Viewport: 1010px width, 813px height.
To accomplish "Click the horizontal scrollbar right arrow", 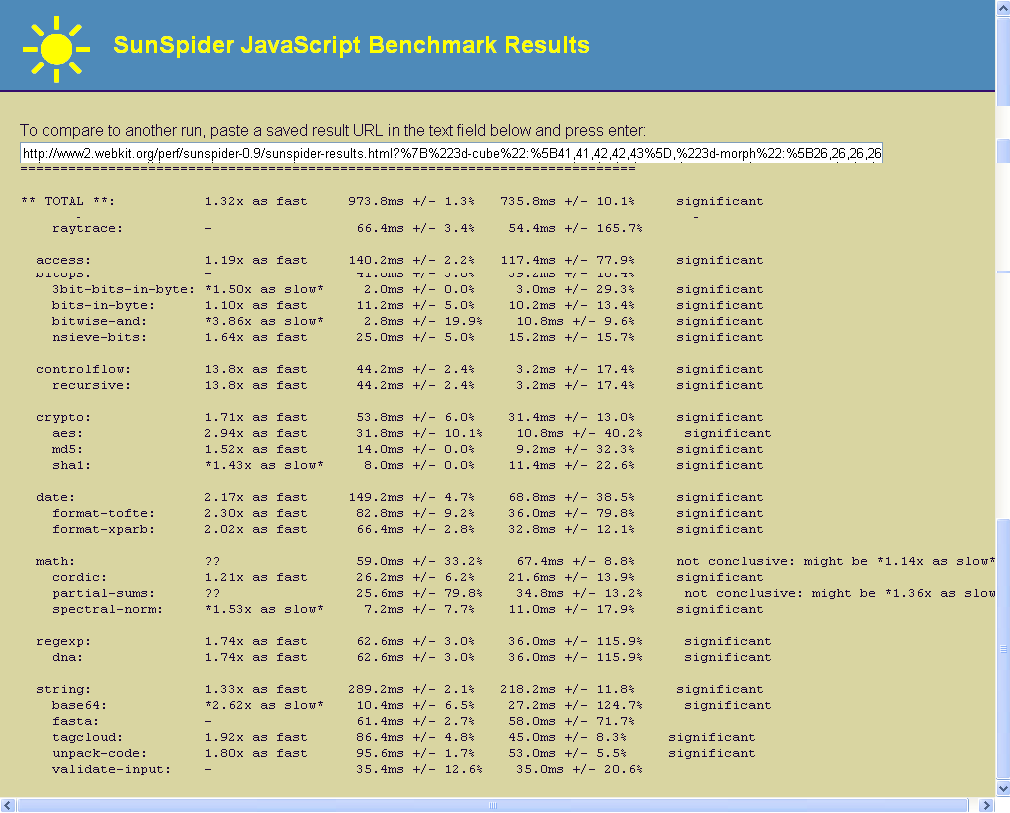I will coord(986,805).
